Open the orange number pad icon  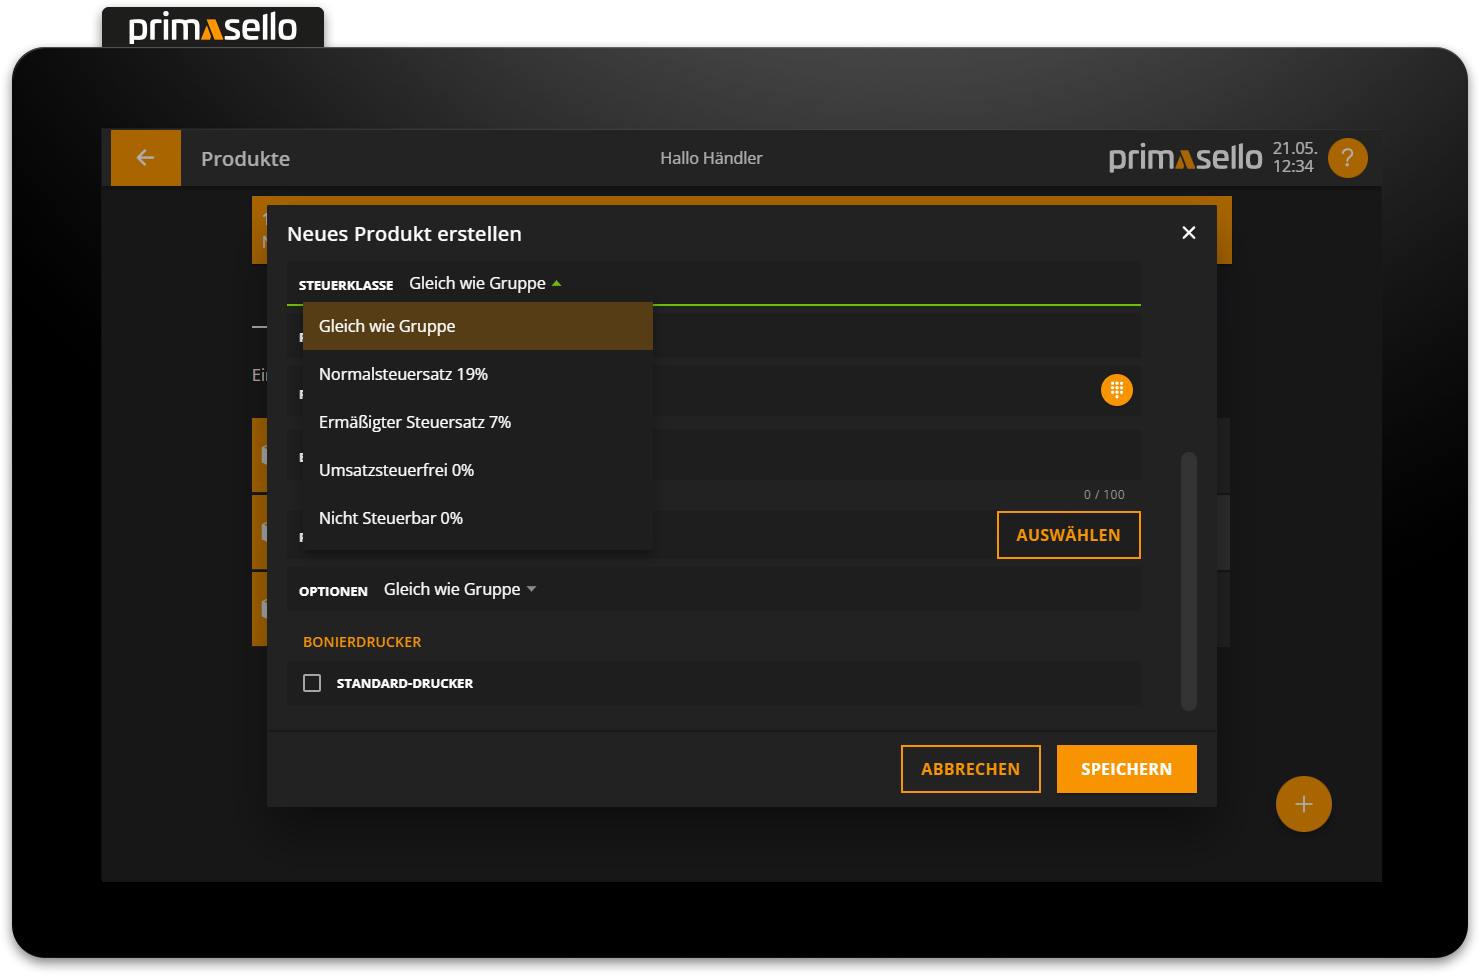point(1116,390)
